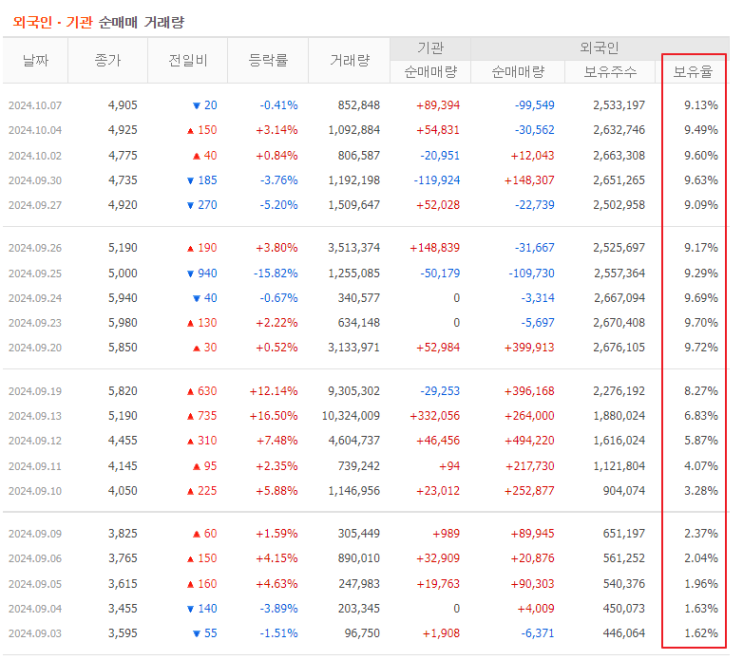This screenshot has width=743, height=660.
Task: Click the closing price 5,980
Action: tap(123, 322)
